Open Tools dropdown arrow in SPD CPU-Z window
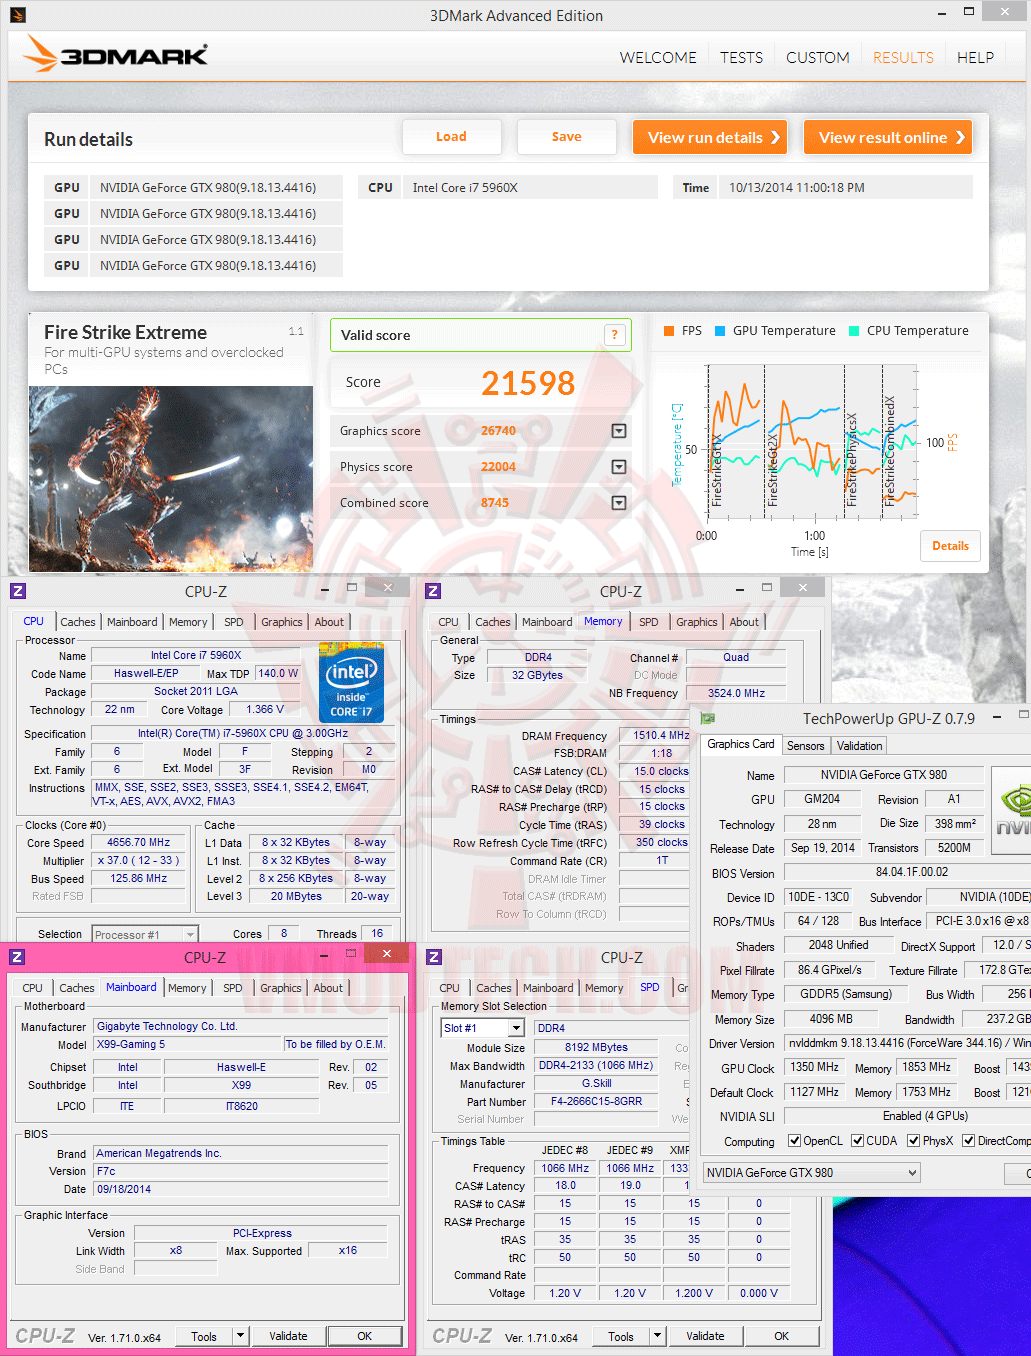 tap(657, 1335)
